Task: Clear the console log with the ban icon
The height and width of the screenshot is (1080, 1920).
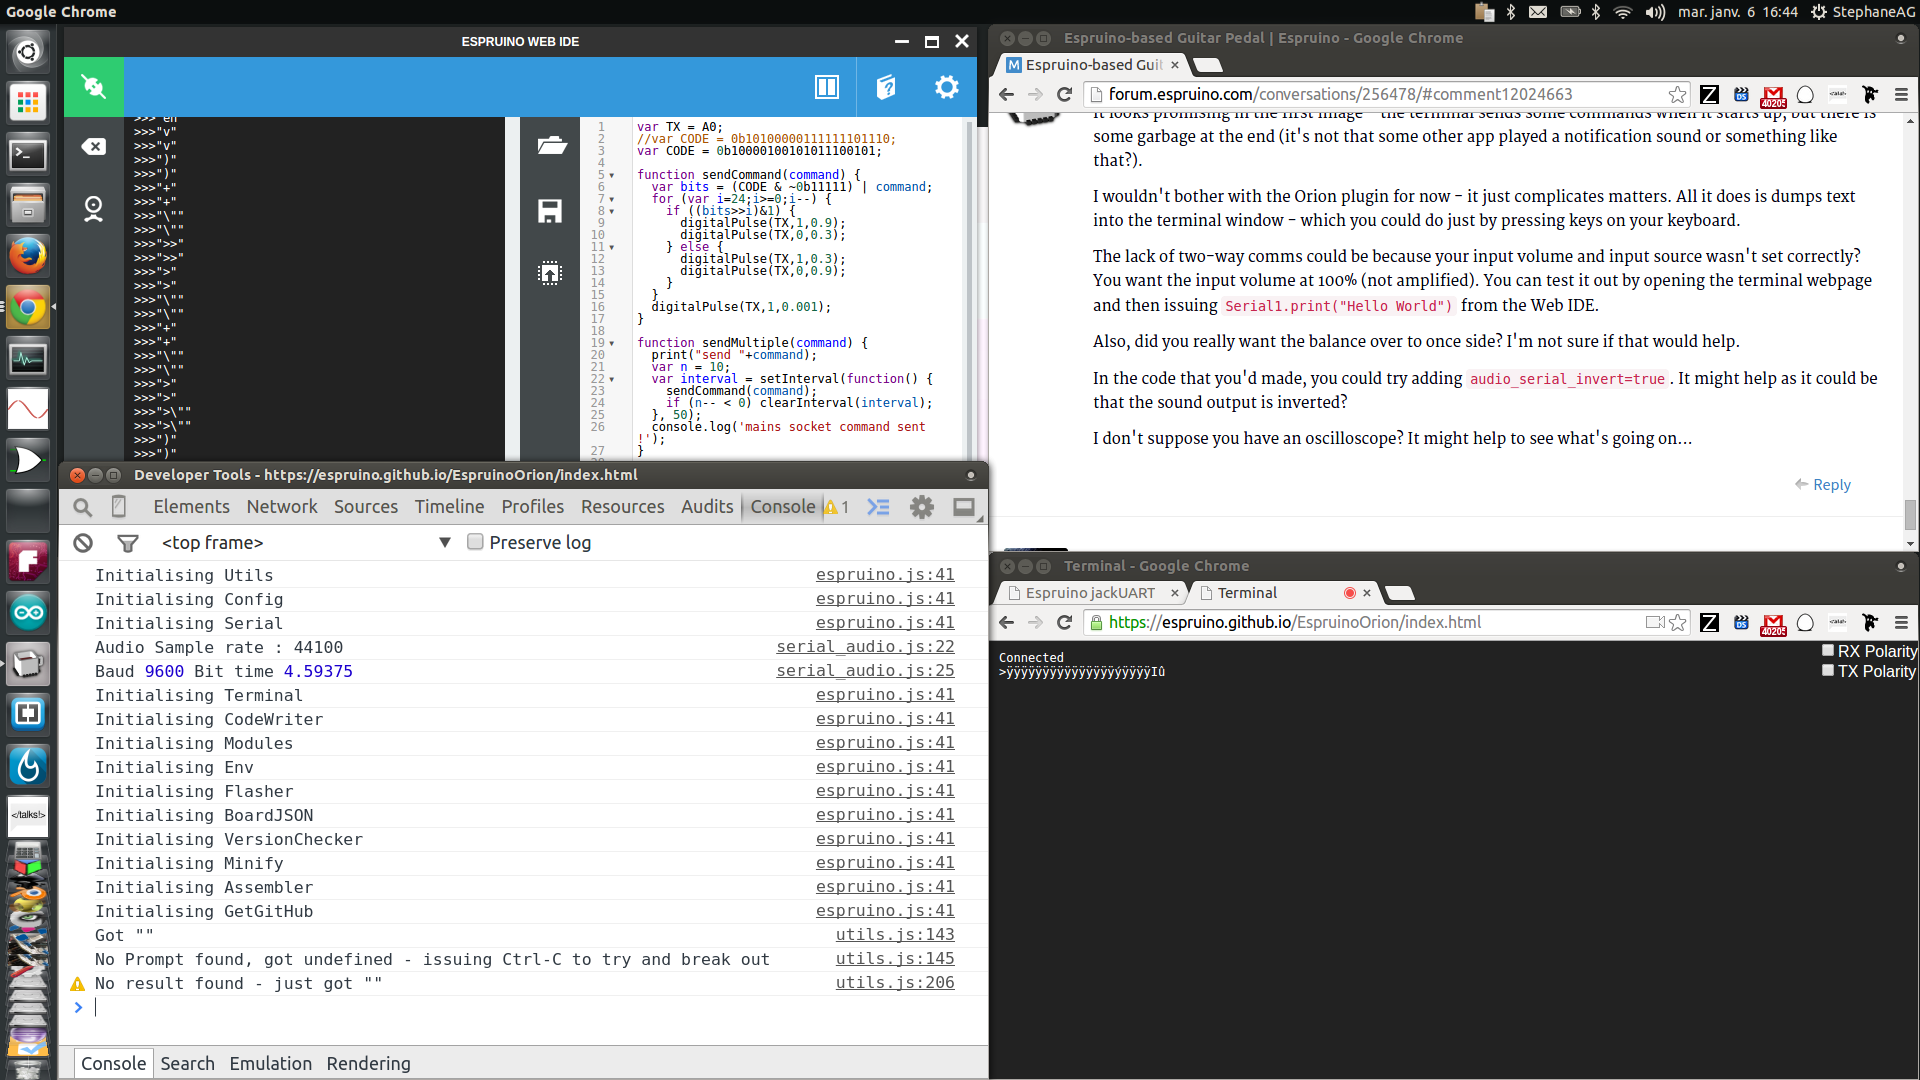Action: 83,543
